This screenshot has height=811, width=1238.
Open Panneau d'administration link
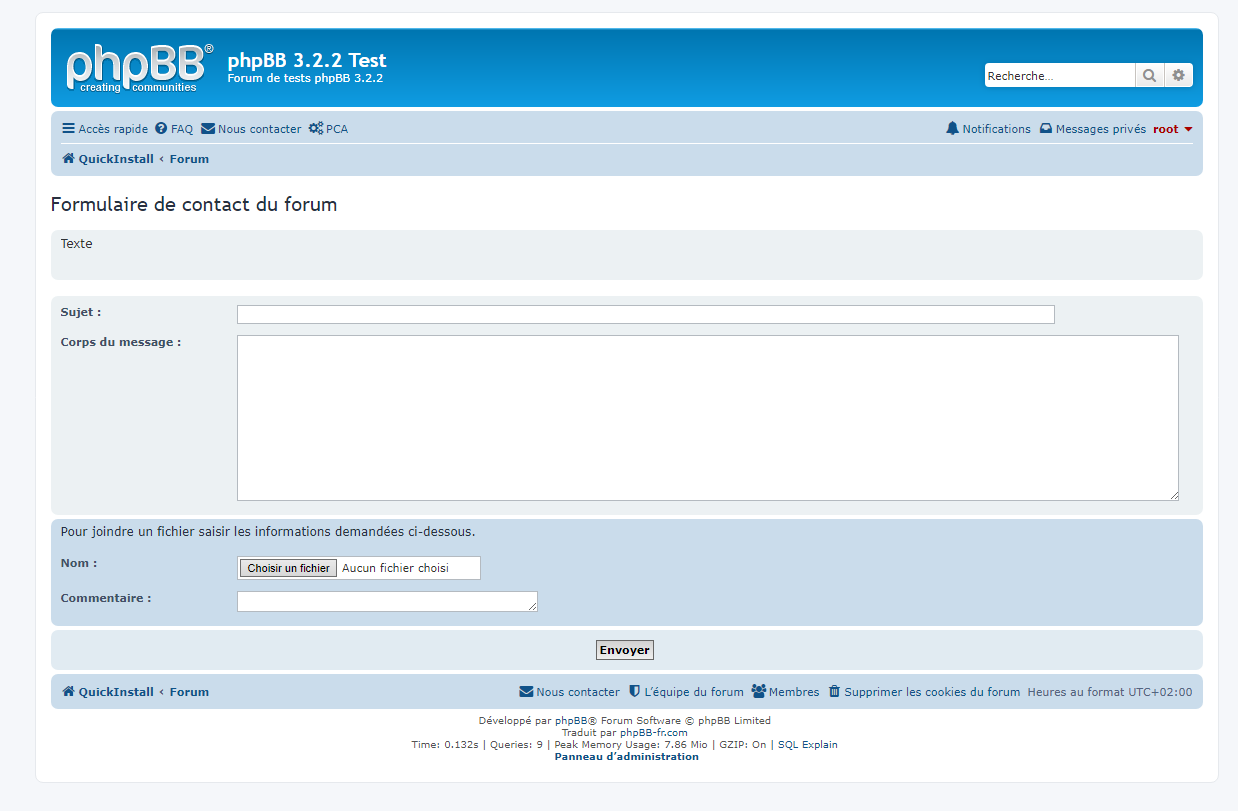626,757
